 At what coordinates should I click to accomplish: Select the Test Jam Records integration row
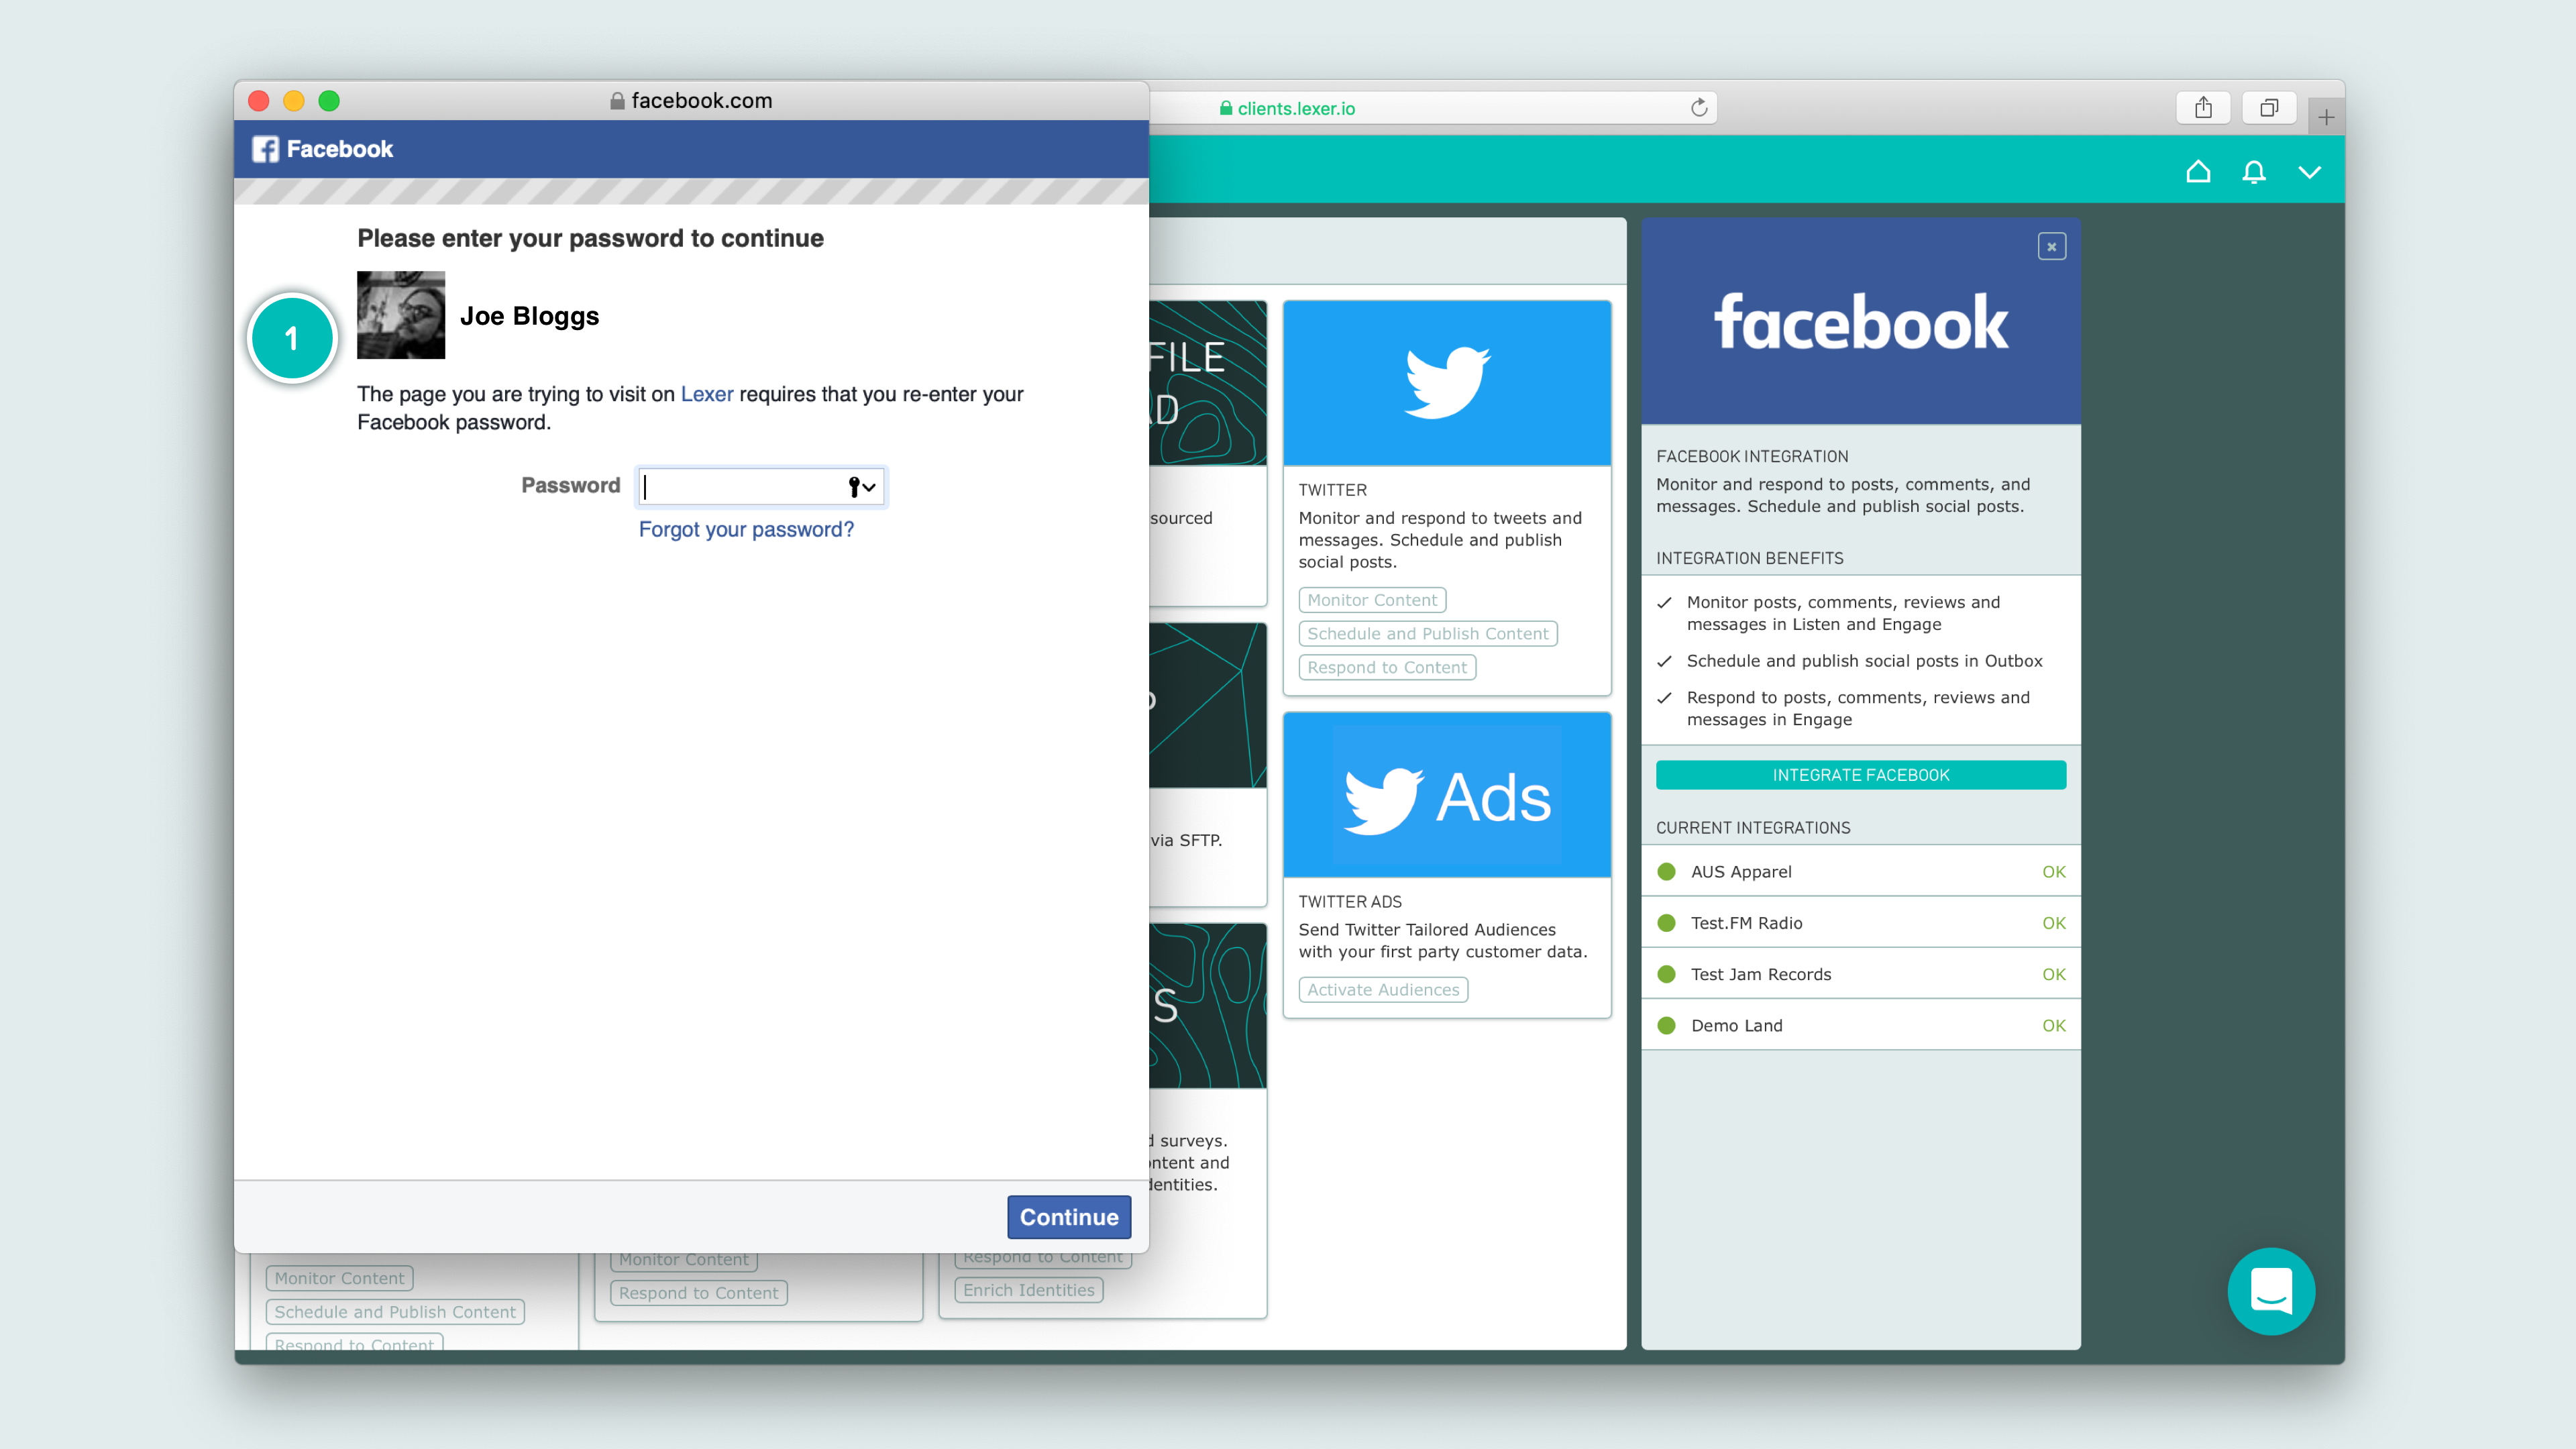(1860, 974)
